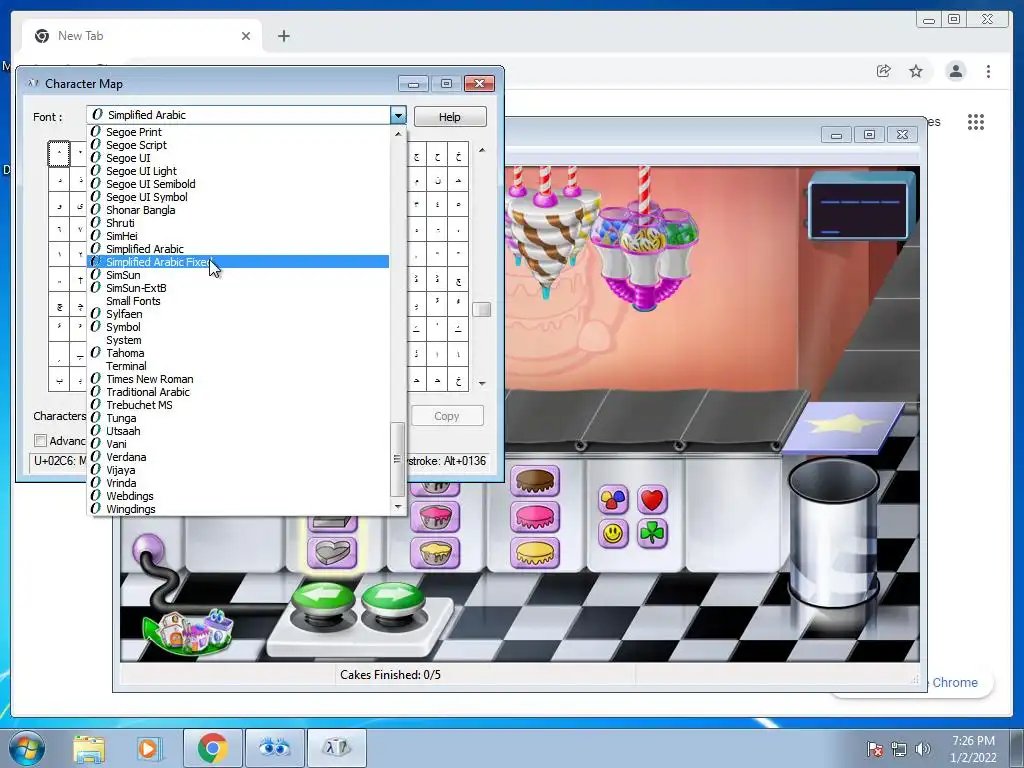Click font list scroll up arrow
The image size is (1024, 768).
click(x=398, y=133)
